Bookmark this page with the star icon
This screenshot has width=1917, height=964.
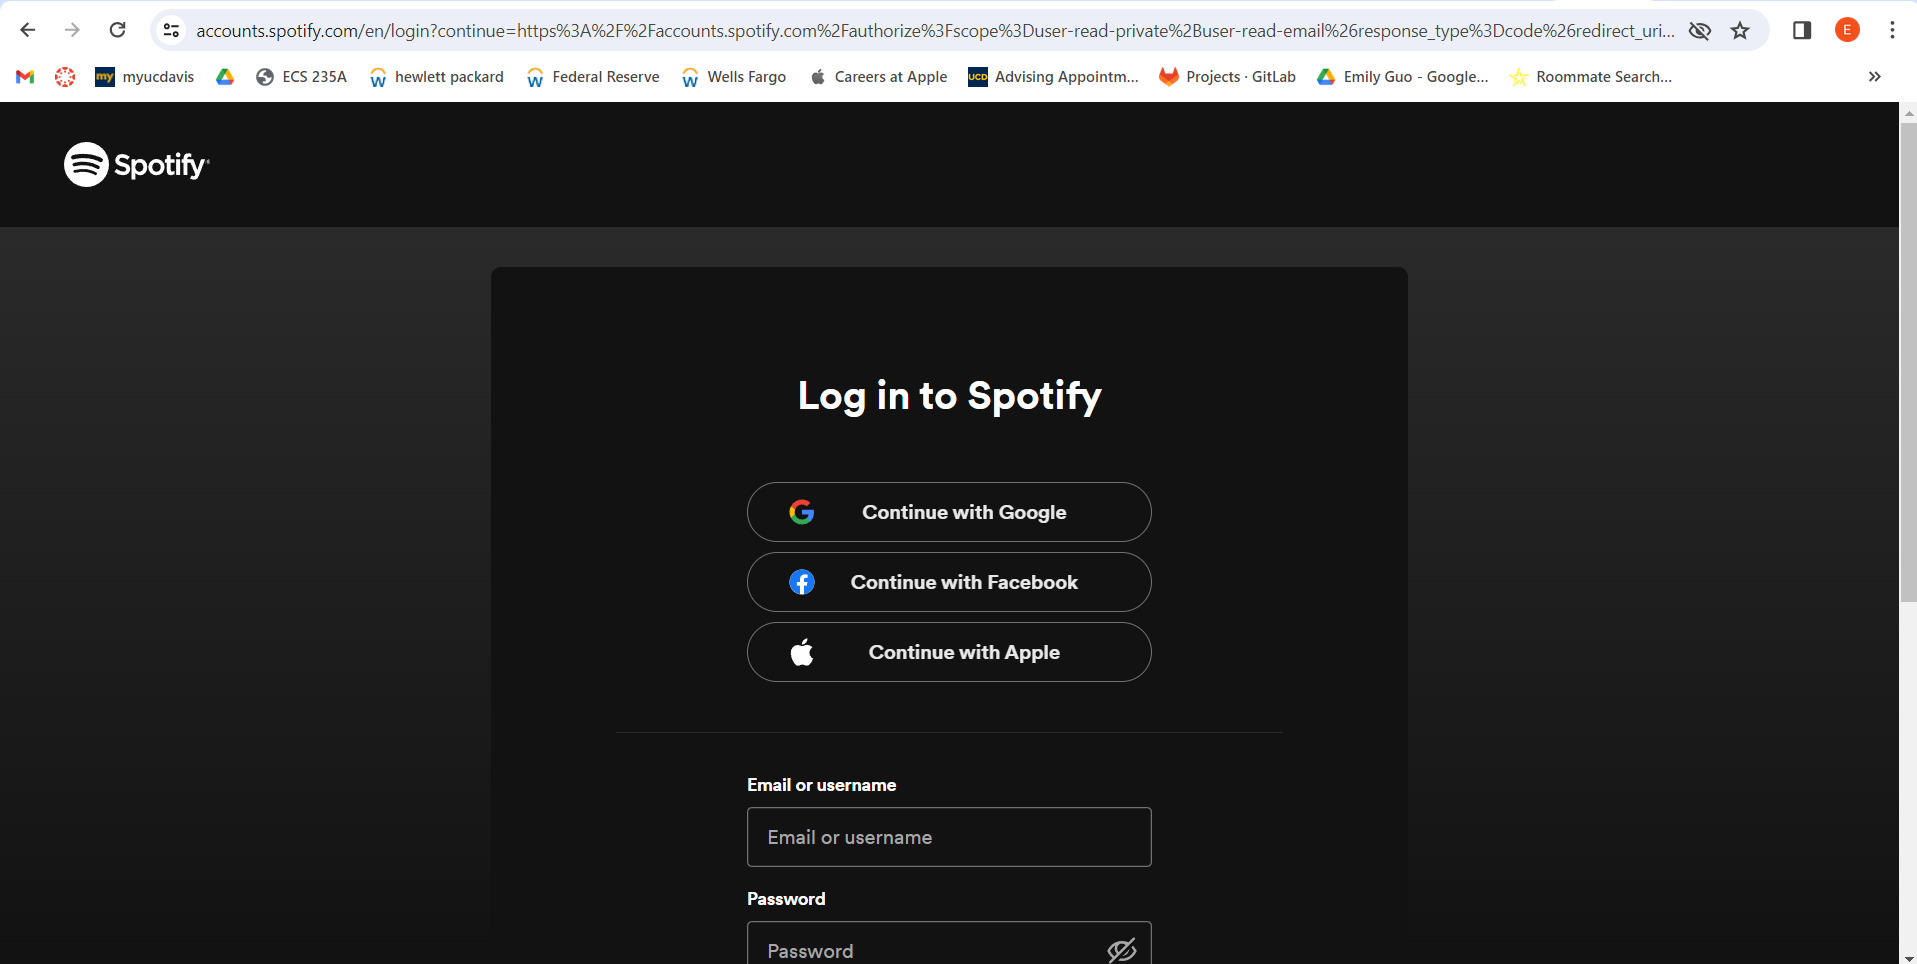click(1740, 30)
